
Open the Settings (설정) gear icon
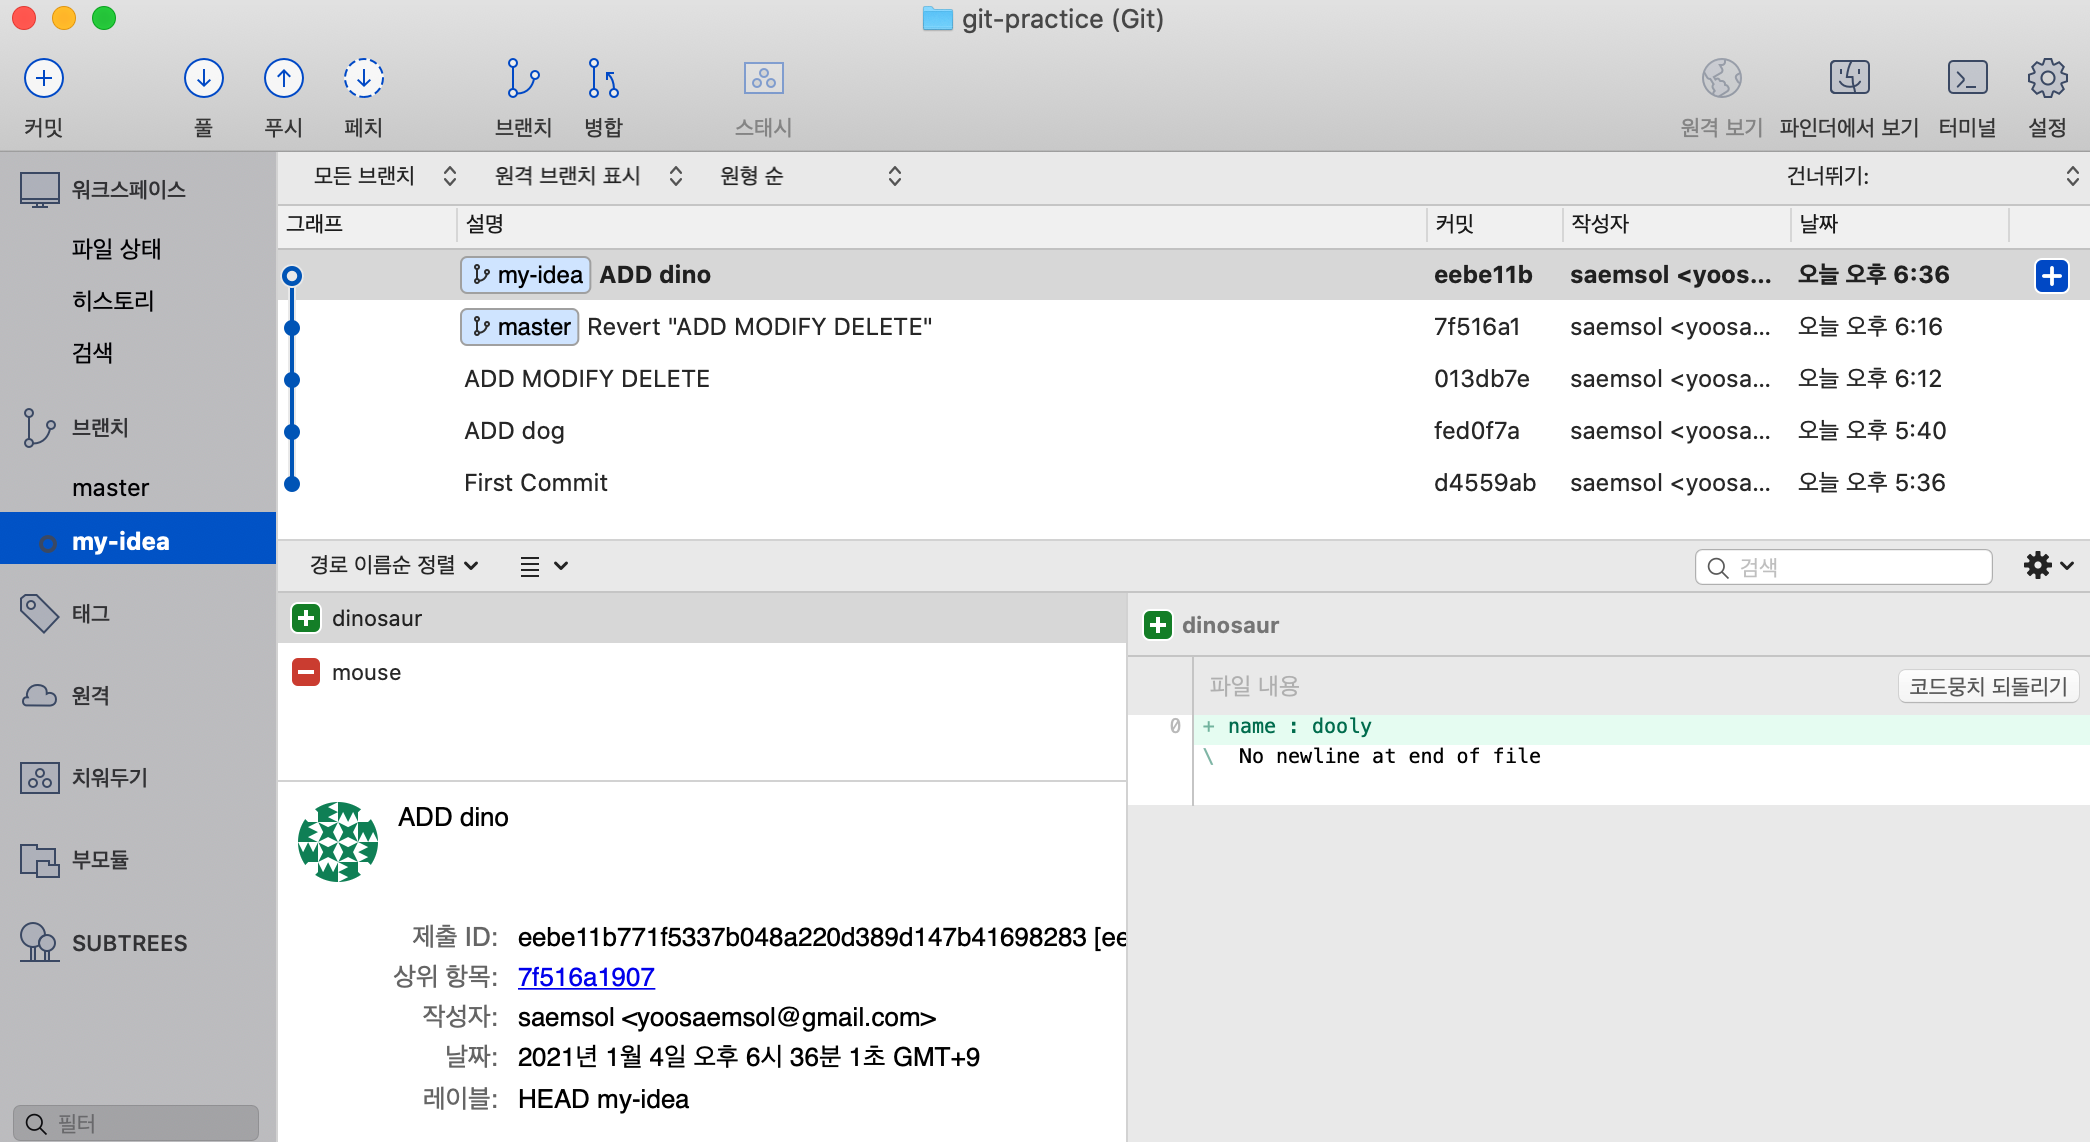(x=2047, y=78)
